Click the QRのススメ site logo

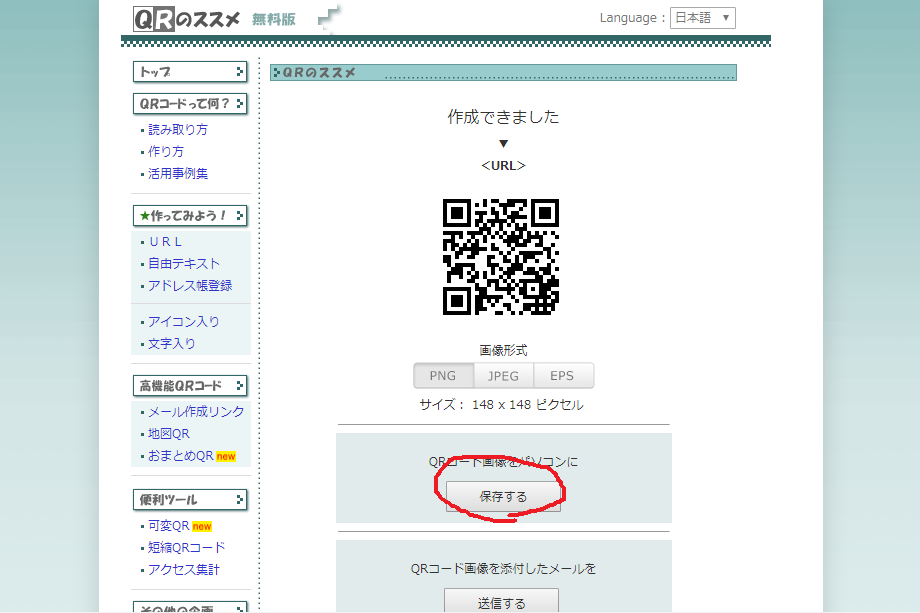186,19
